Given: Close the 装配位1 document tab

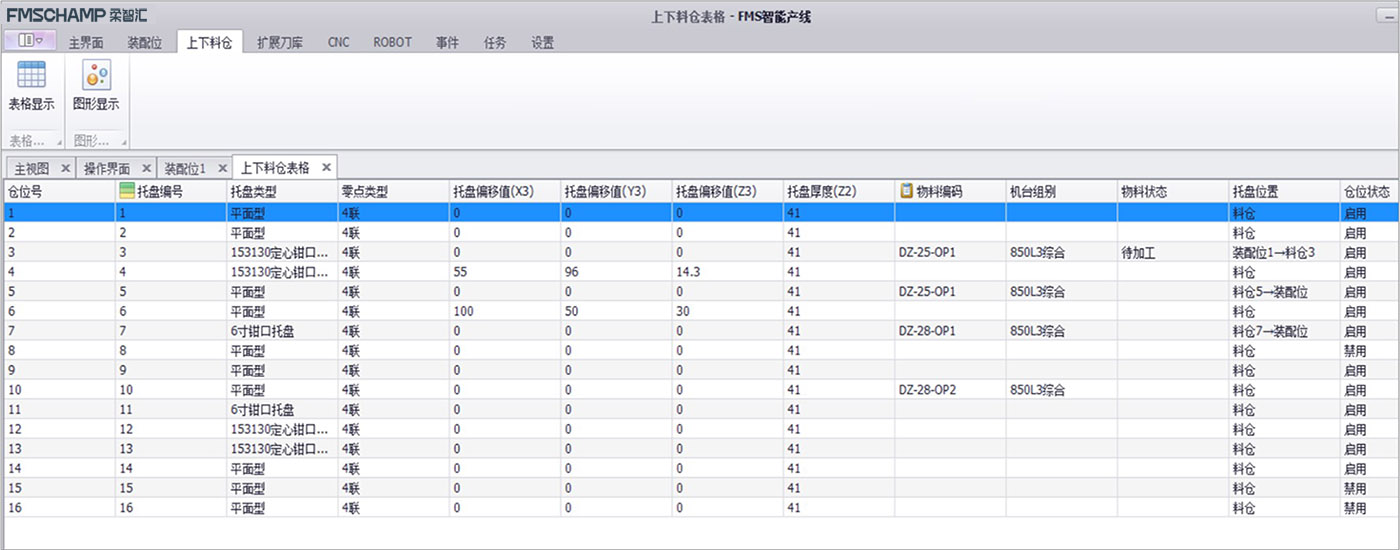Looking at the screenshot, I should [221, 168].
